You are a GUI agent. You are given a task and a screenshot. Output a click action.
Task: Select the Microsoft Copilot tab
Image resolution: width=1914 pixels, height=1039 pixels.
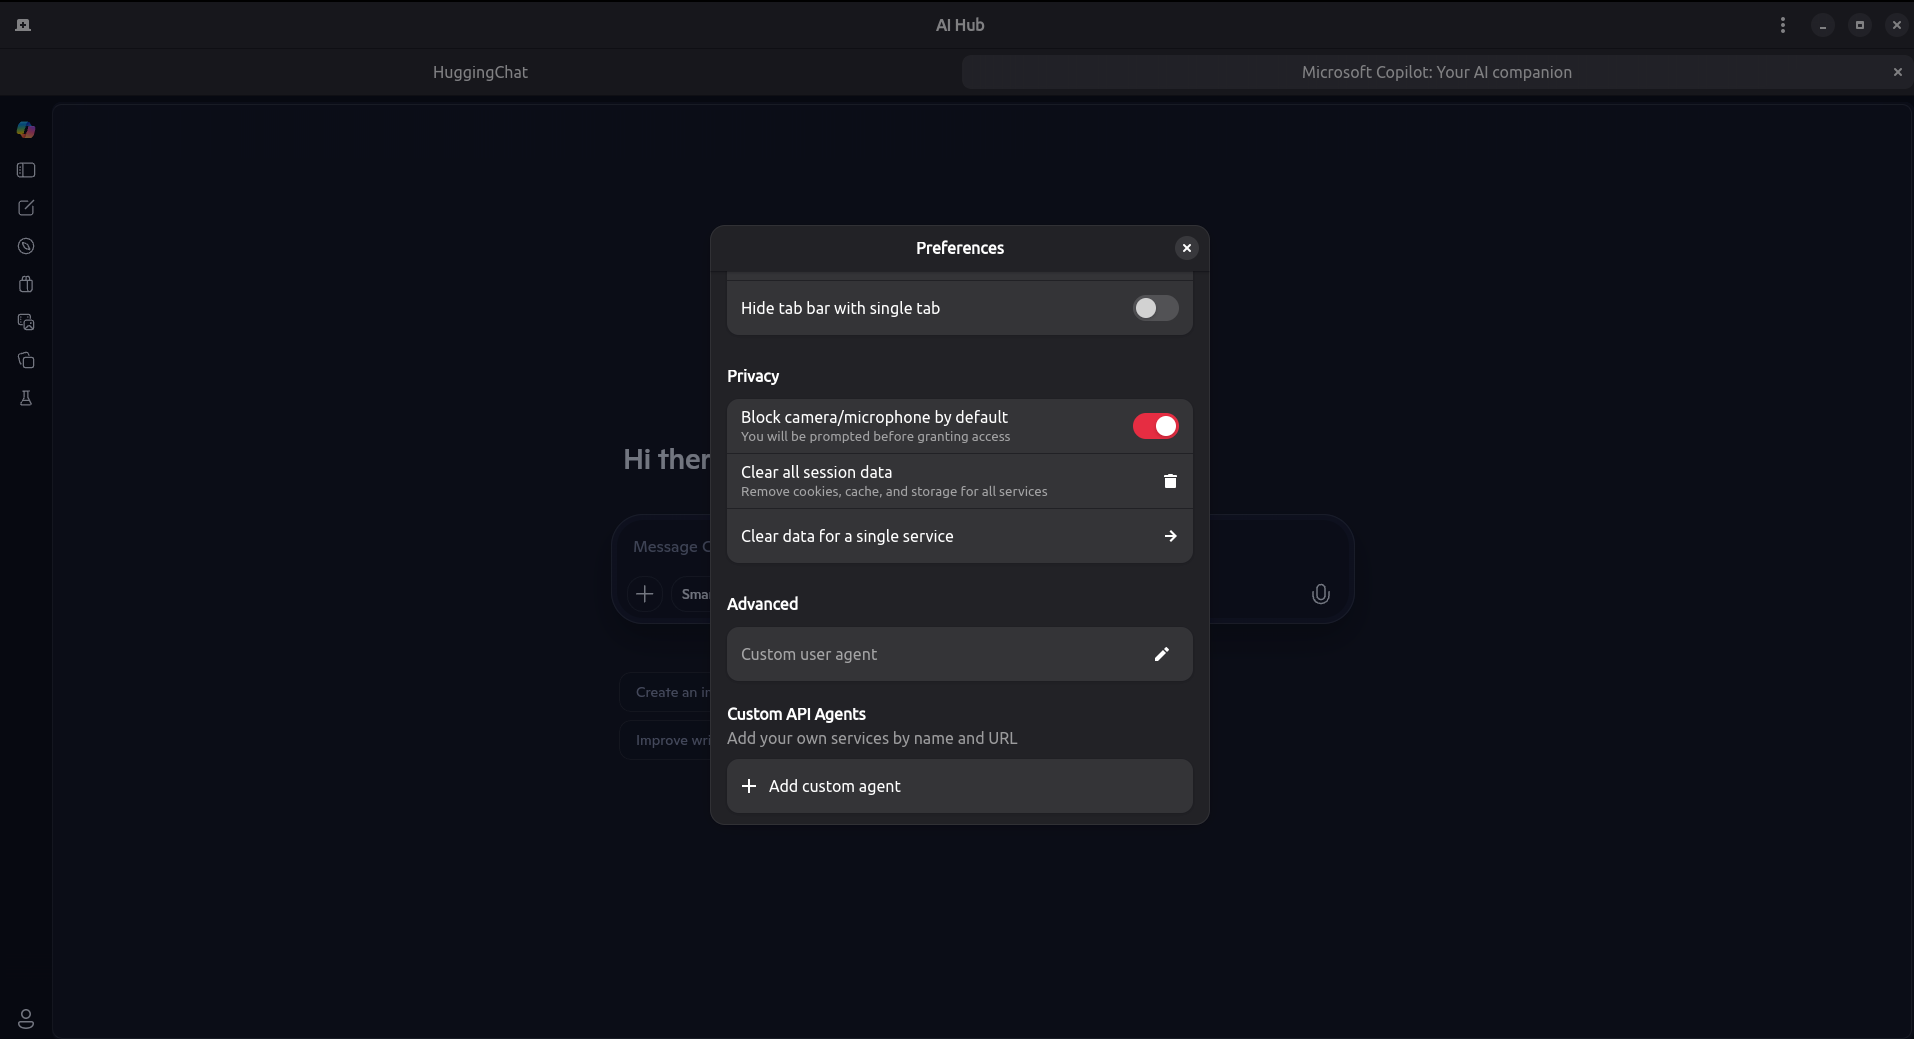click(x=1436, y=72)
